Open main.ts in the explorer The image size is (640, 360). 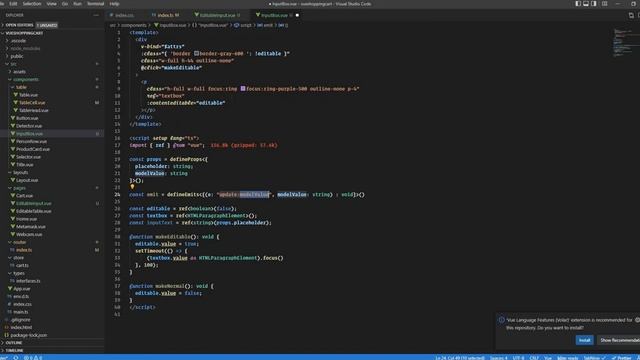click(20, 312)
